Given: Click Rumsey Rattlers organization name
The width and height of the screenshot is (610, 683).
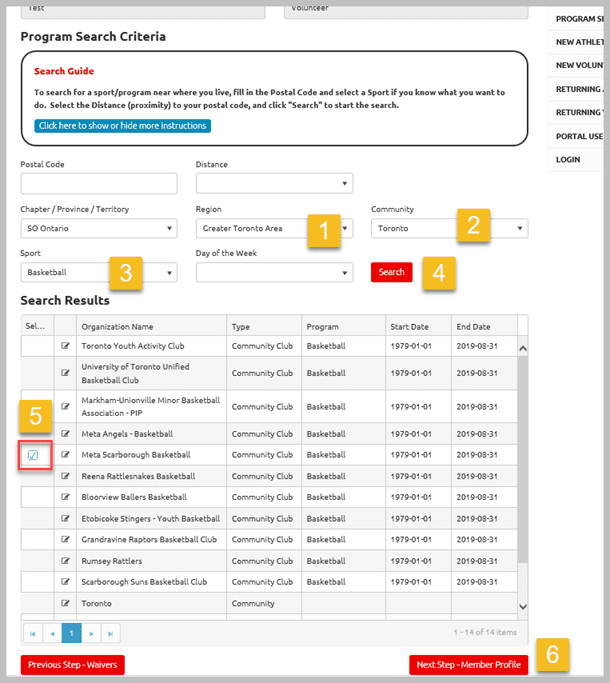Looking at the screenshot, I should click(112, 561).
